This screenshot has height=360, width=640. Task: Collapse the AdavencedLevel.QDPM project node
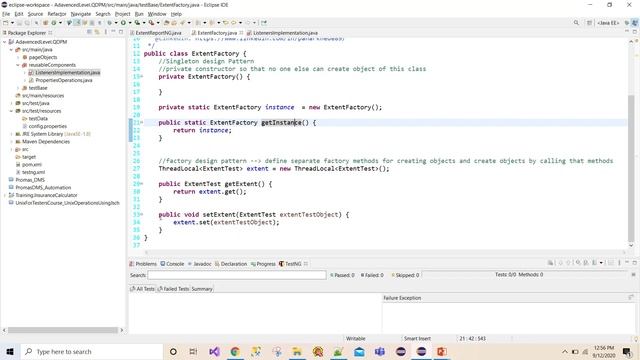tap(4, 42)
